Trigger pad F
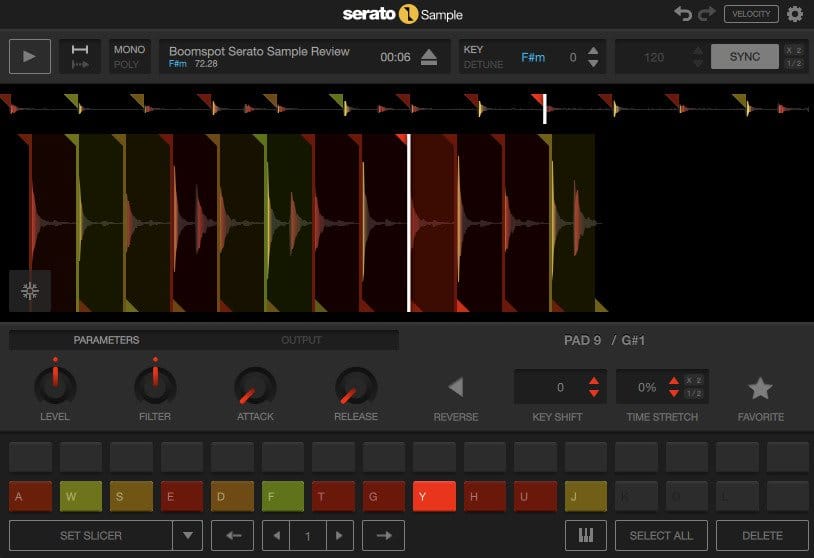Image resolution: width=814 pixels, height=558 pixels. click(x=283, y=496)
